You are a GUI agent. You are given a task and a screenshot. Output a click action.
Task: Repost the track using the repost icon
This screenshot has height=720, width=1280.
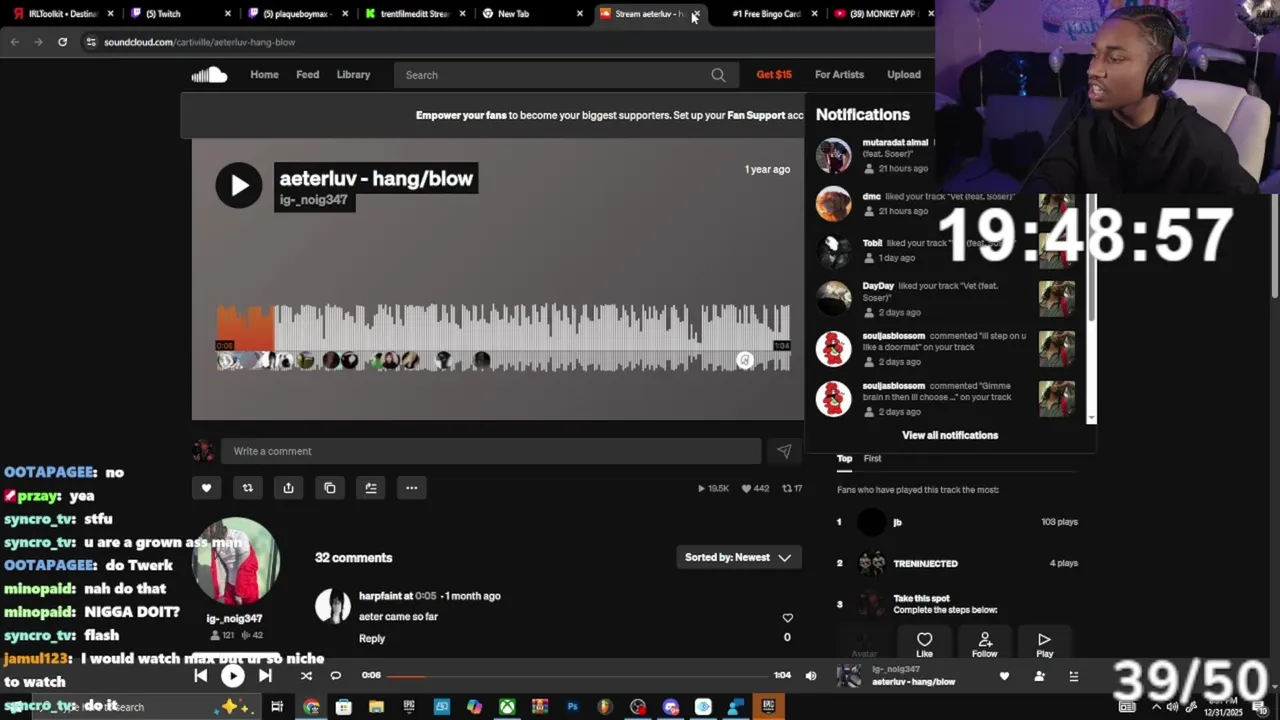click(x=248, y=488)
